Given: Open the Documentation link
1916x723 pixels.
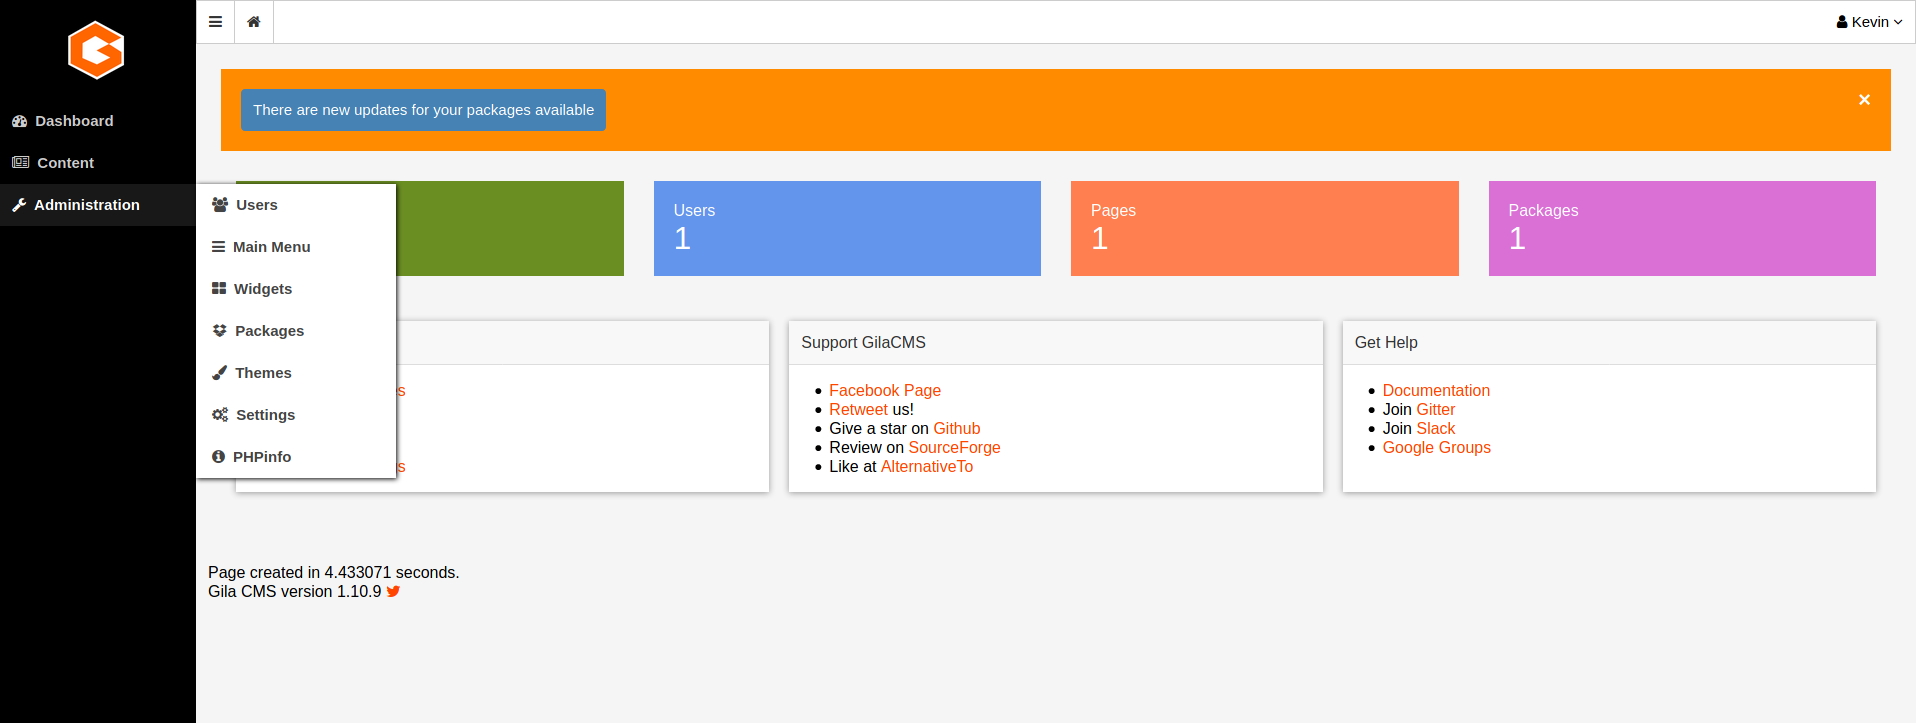Looking at the screenshot, I should tap(1436, 391).
